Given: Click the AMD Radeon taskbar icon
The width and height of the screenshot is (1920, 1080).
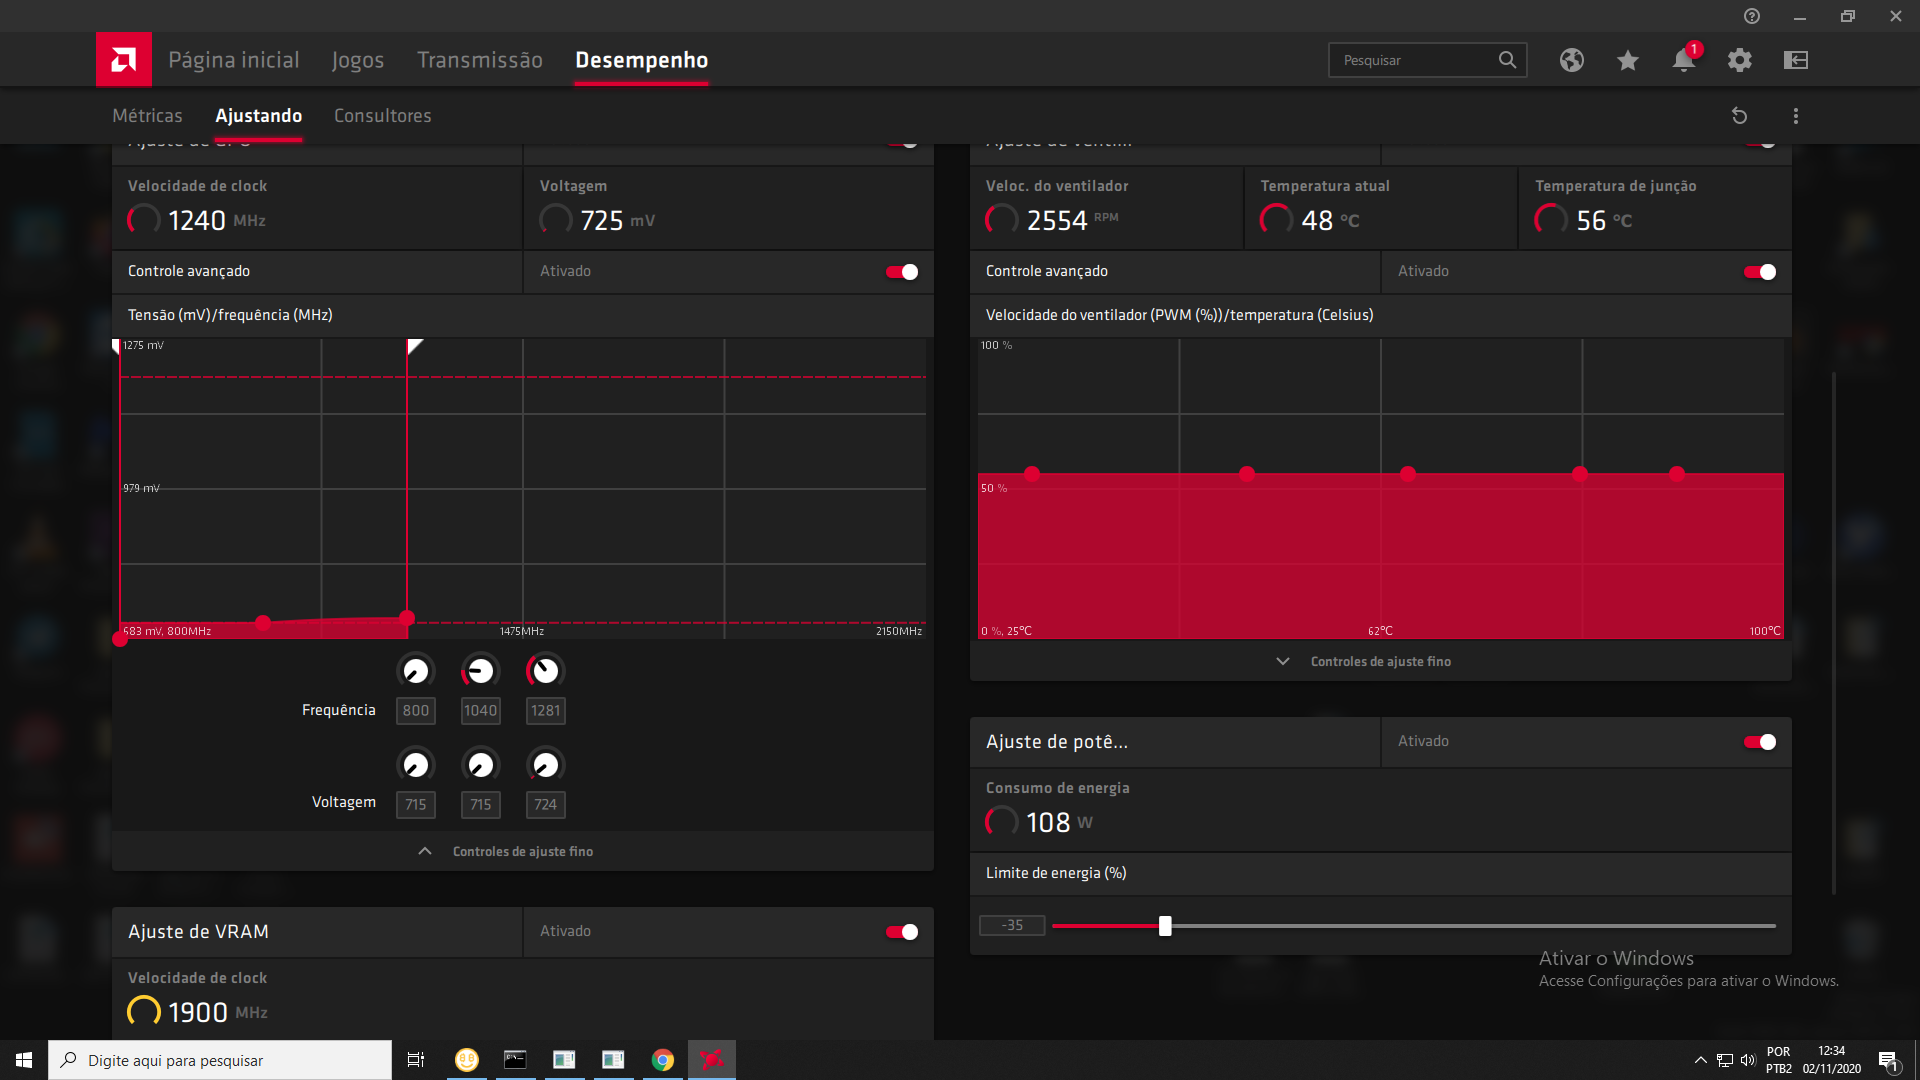Looking at the screenshot, I should coord(712,1060).
